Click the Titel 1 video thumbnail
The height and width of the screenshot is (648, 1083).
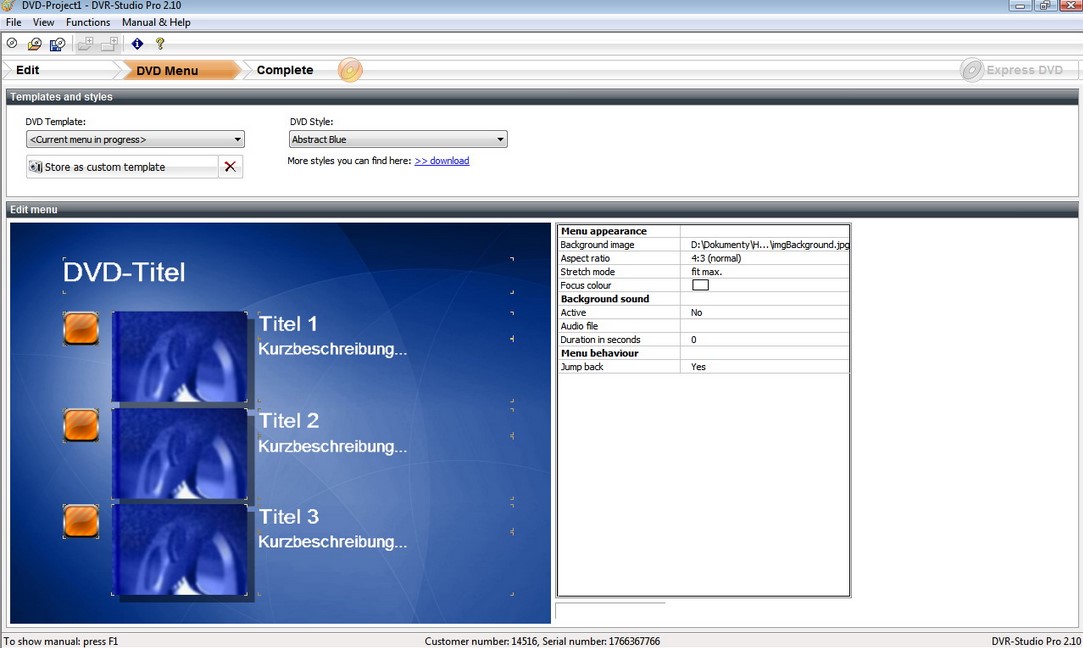[180, 356]
